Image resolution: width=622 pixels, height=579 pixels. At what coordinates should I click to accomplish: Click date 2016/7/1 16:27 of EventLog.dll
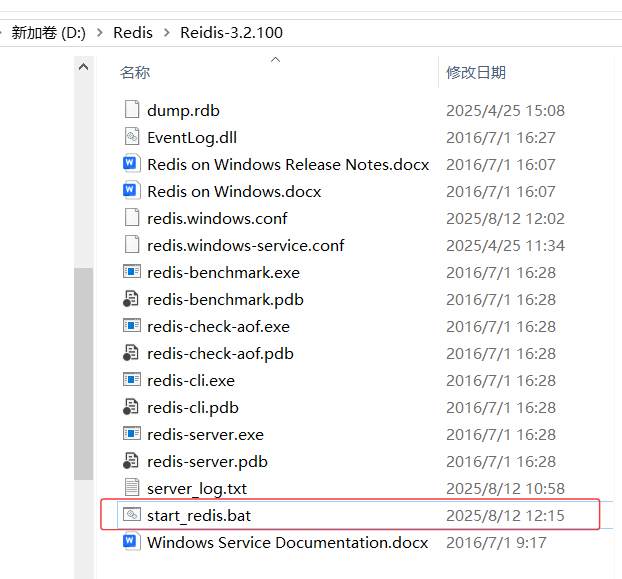tap(501, 138)
